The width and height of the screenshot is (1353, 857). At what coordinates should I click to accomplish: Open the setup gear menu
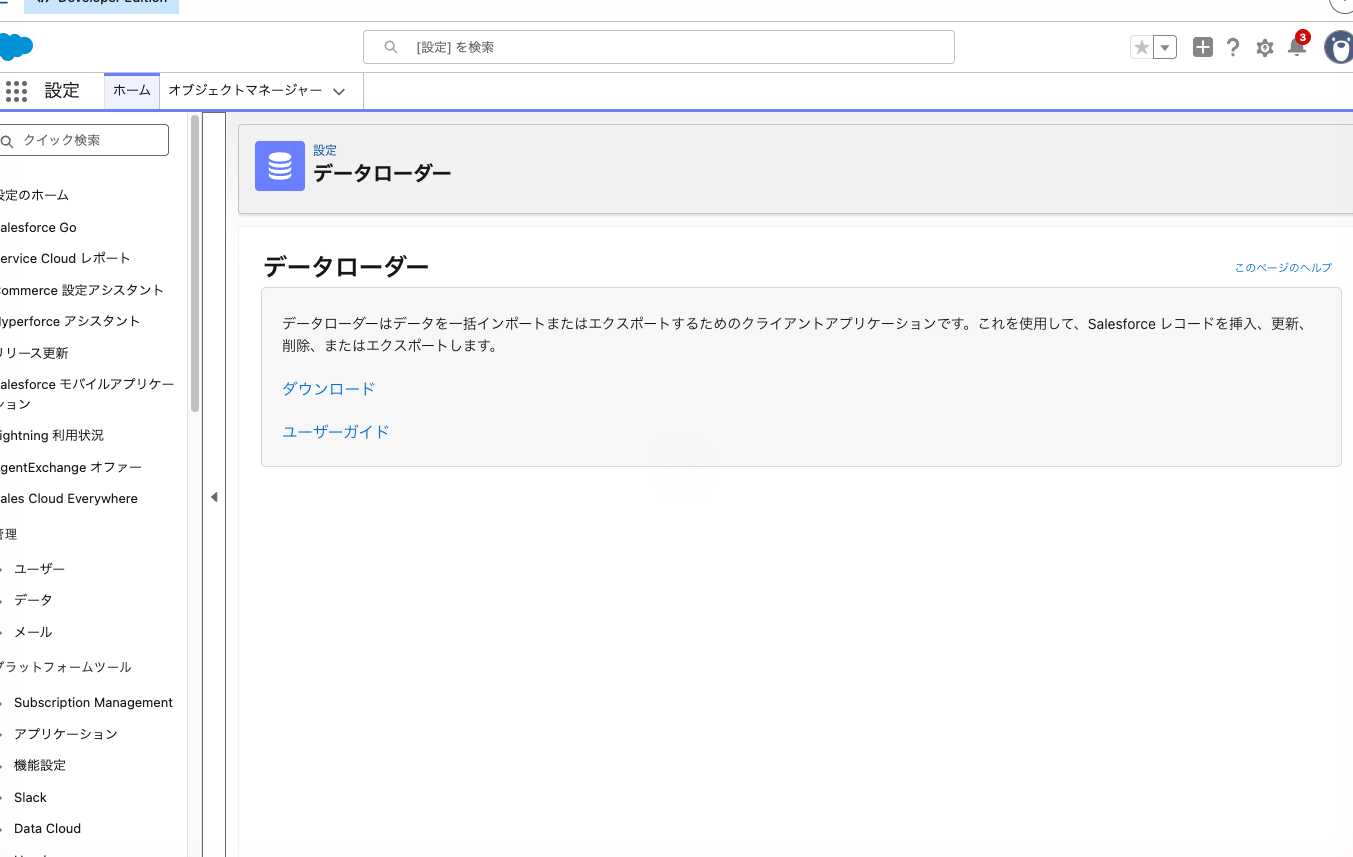(x=1265, y=47)
